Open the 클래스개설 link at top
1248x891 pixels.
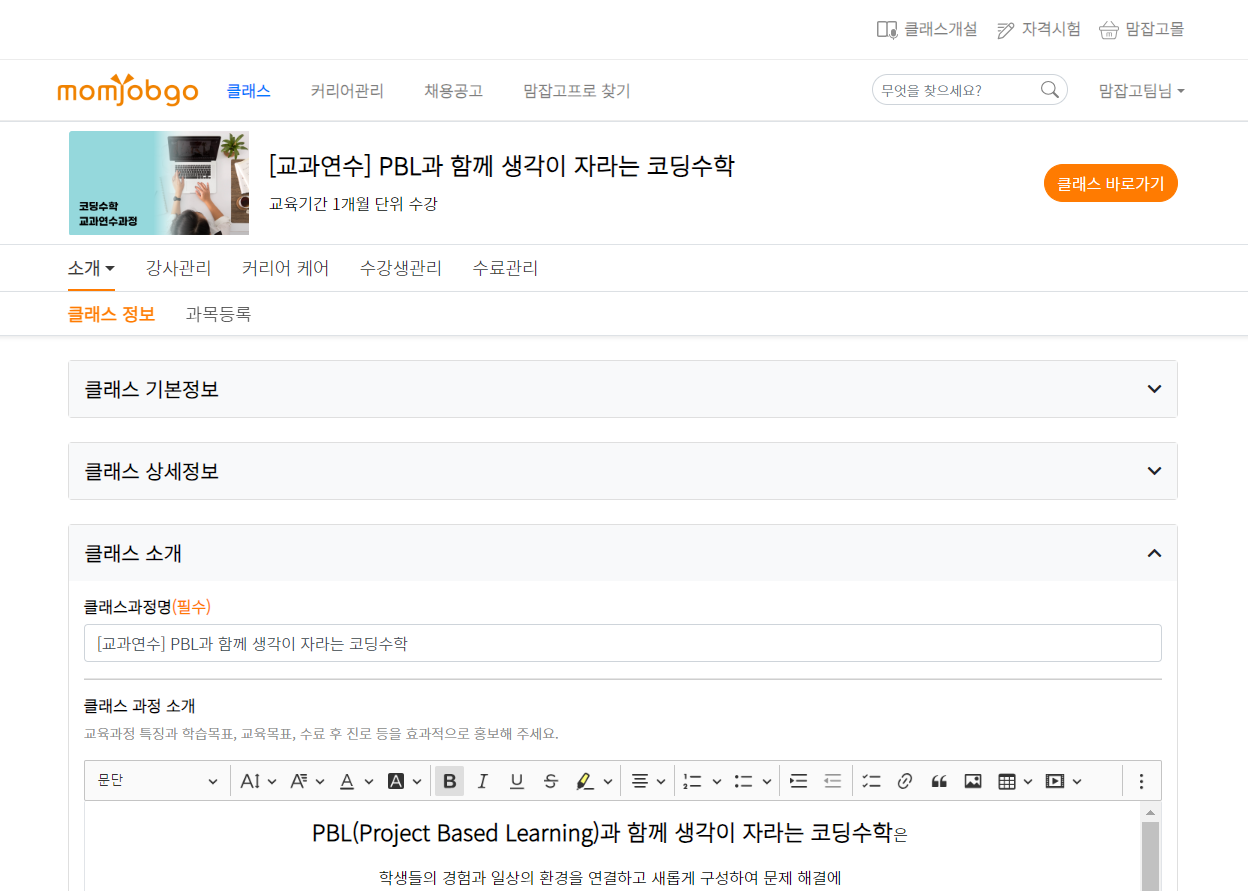927,29
